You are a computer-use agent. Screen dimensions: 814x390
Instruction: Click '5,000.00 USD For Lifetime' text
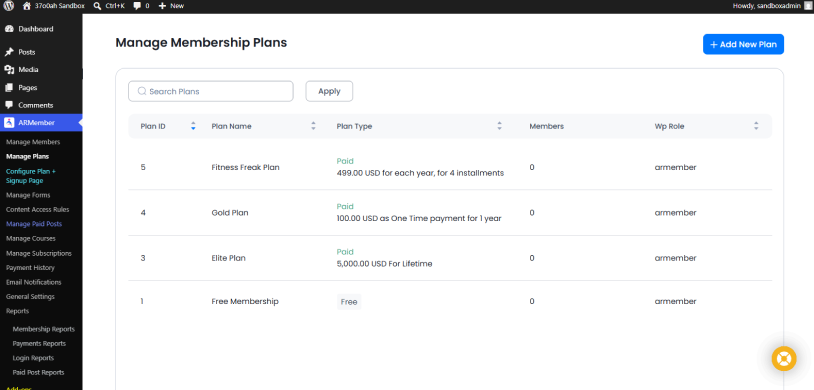pos(385,264)
